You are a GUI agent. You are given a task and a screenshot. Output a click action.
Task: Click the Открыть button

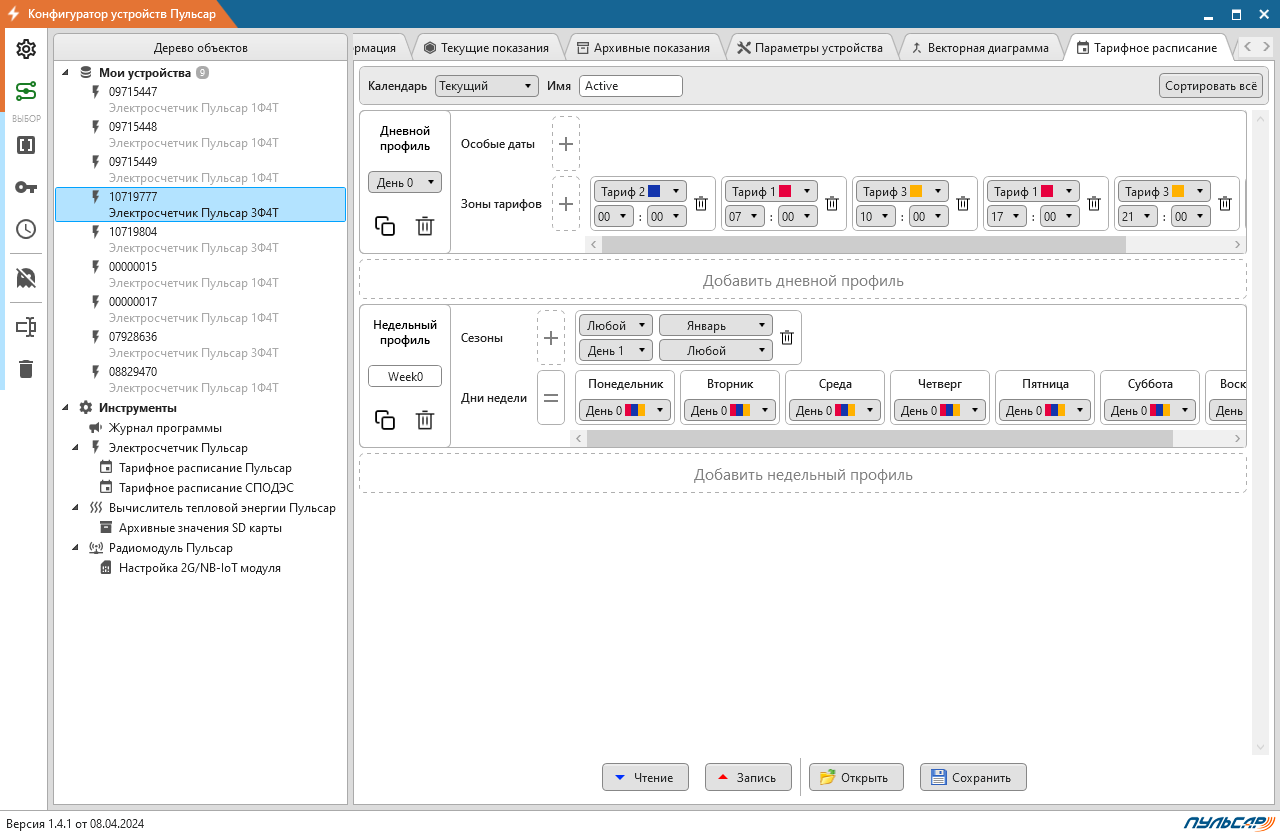[x=856, y=777]
